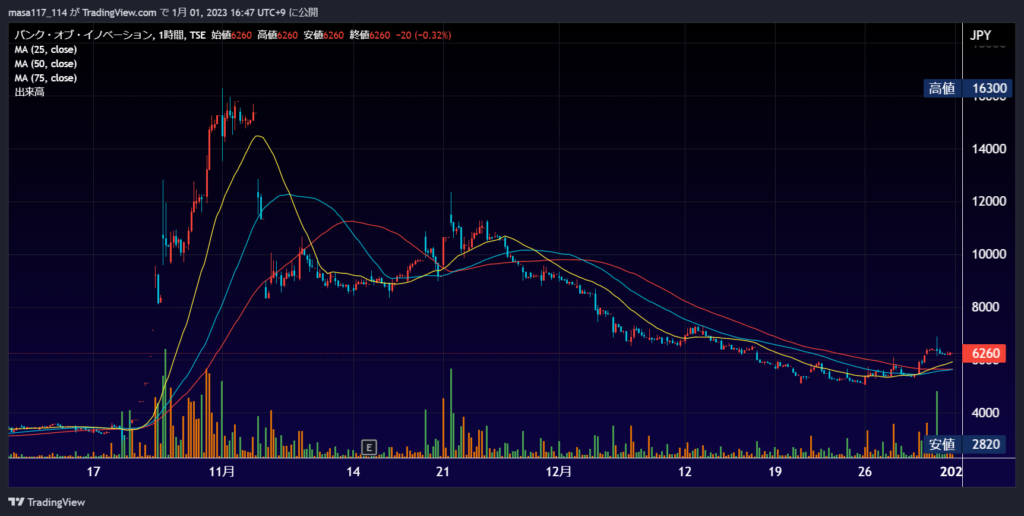This screenshot has height=516, width=1024.
Task: Click the red 6260 current price label
Action: pyautogui.click(x=985, y=353)
